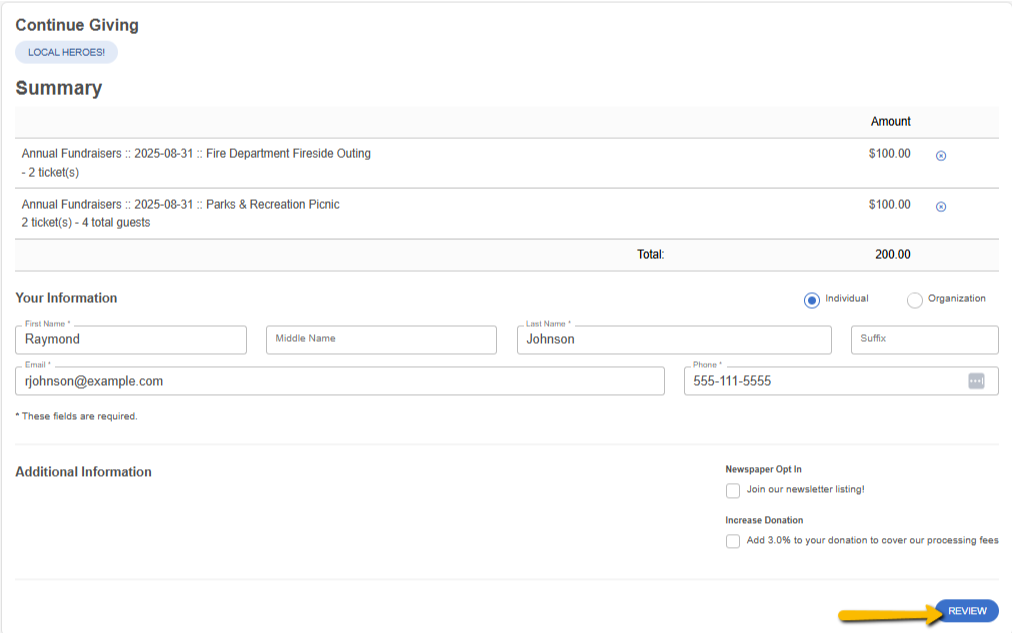Click "These fields are required." note
This screenshot has width=1012, height=633.
click(76, 416)
